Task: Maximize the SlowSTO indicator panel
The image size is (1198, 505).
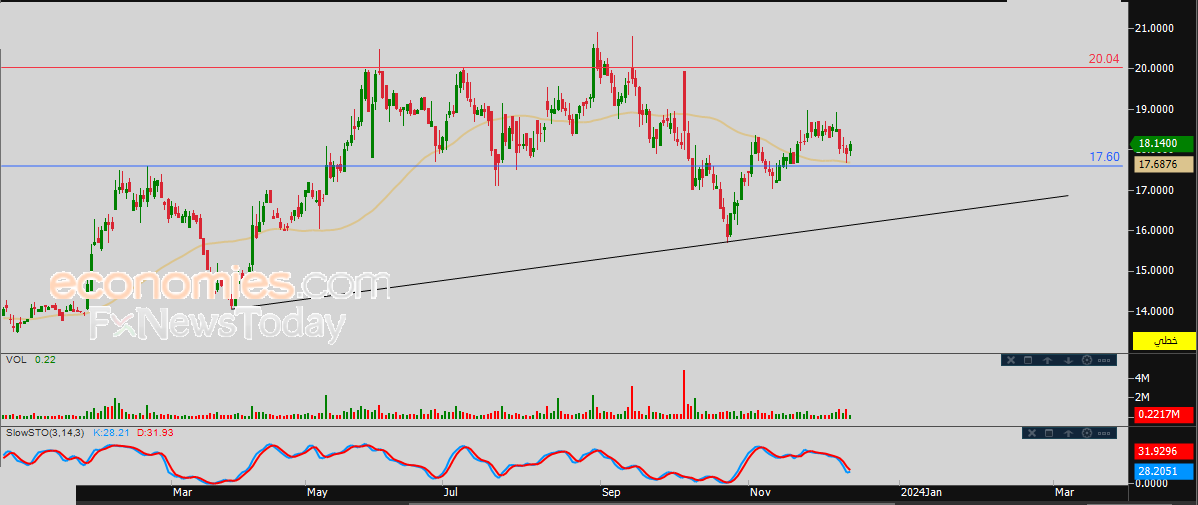Action: tap(1050, 433)
